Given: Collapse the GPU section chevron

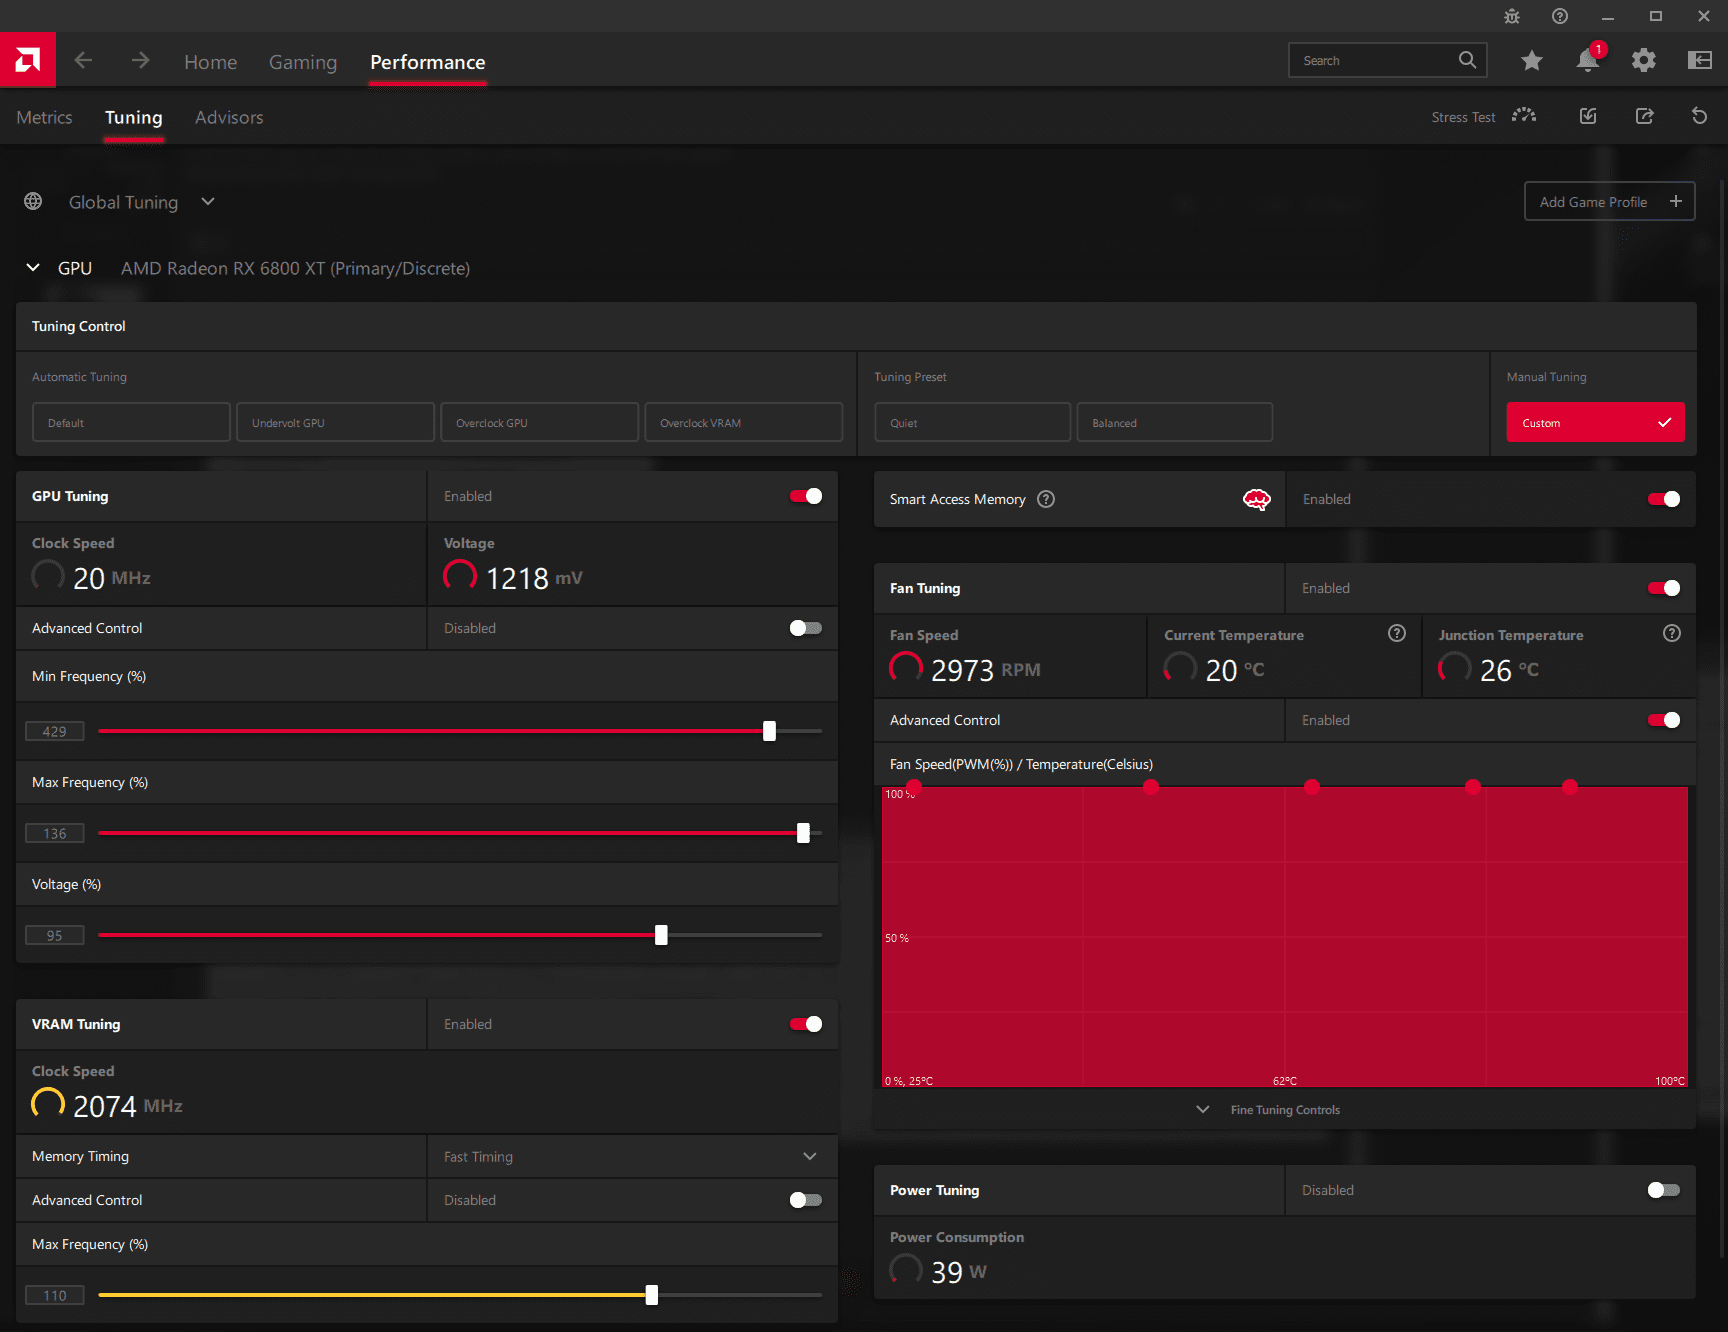Looking at the screenshot, I should click(x=33, y=267).
